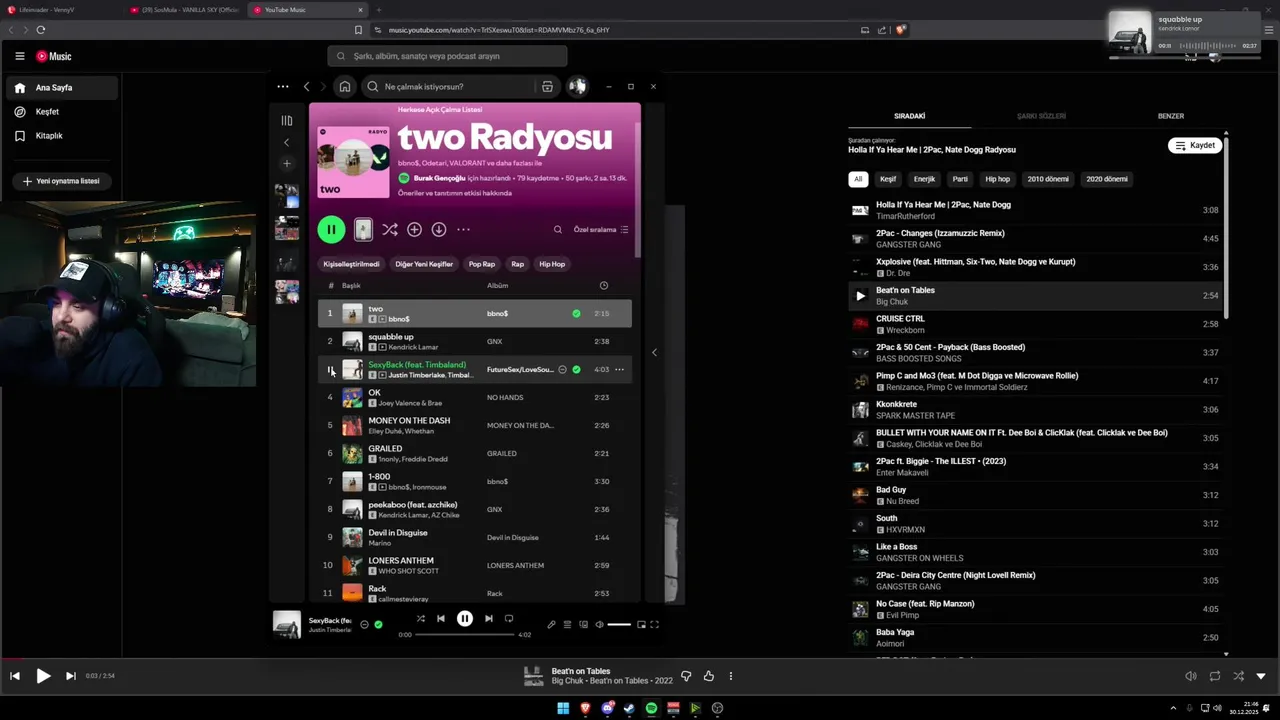Collapse Spotify library sidebar arrow
Viewport: 1280px width, 720px height.
pos(286,142)
